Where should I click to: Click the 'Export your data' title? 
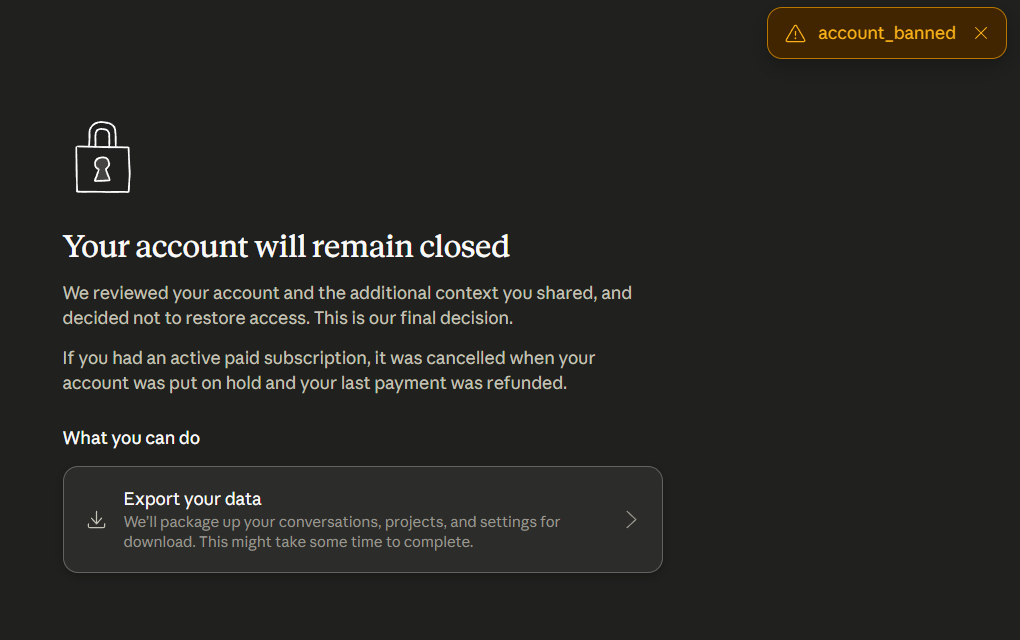click(x=193, y=499)
